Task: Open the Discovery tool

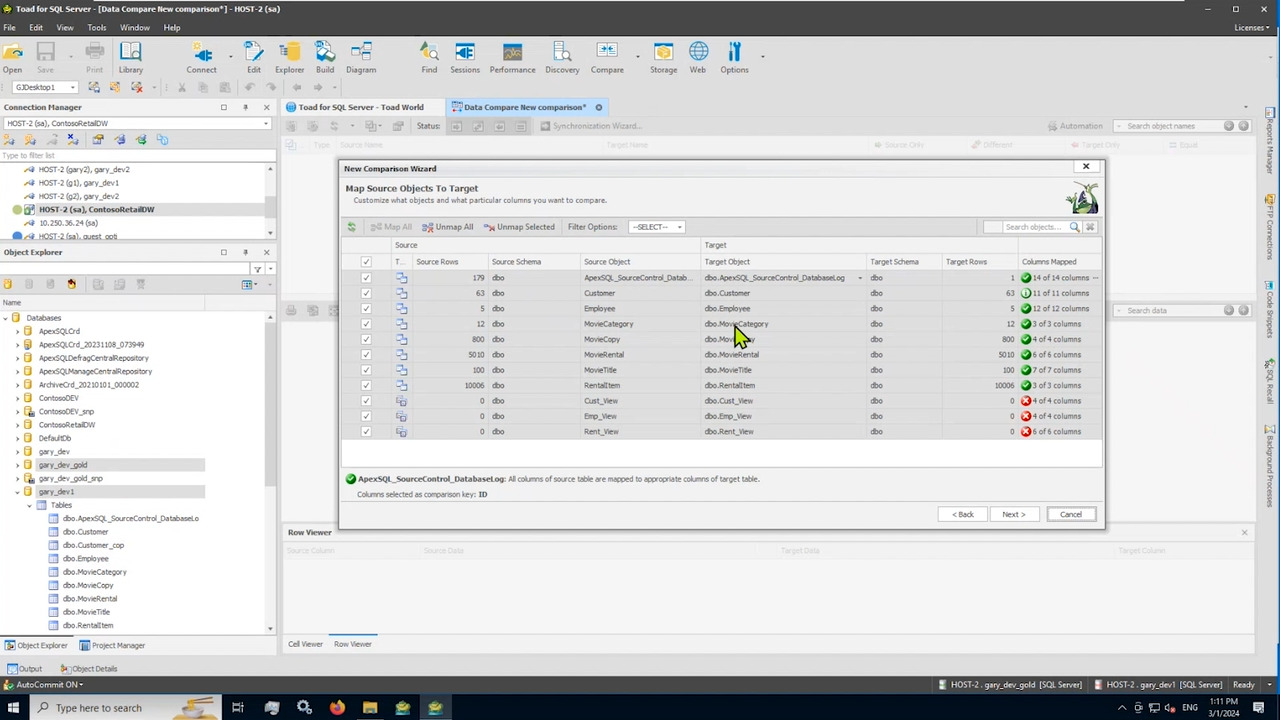Action: point(562,58)
